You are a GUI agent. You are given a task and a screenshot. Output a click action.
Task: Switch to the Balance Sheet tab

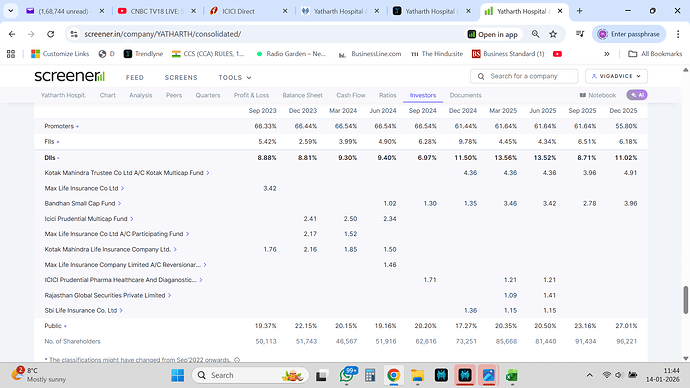302,95
